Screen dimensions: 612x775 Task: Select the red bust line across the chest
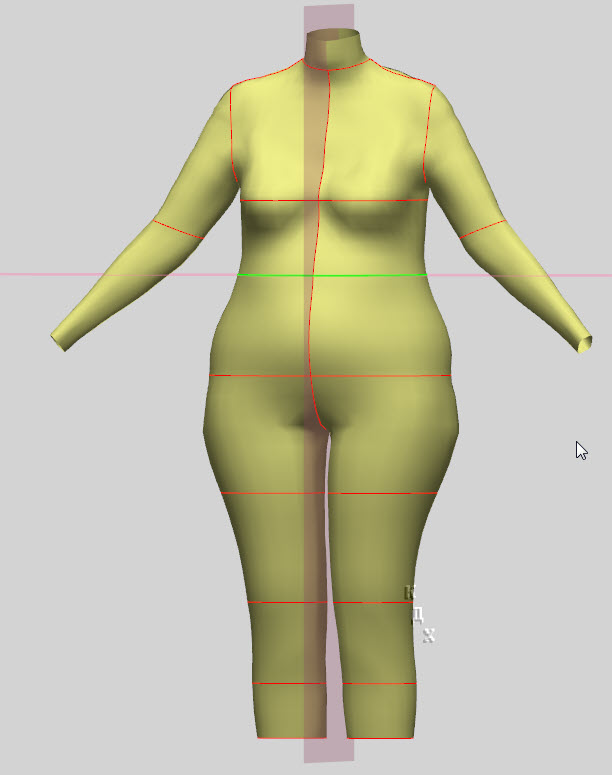click(x=334, y=200)
